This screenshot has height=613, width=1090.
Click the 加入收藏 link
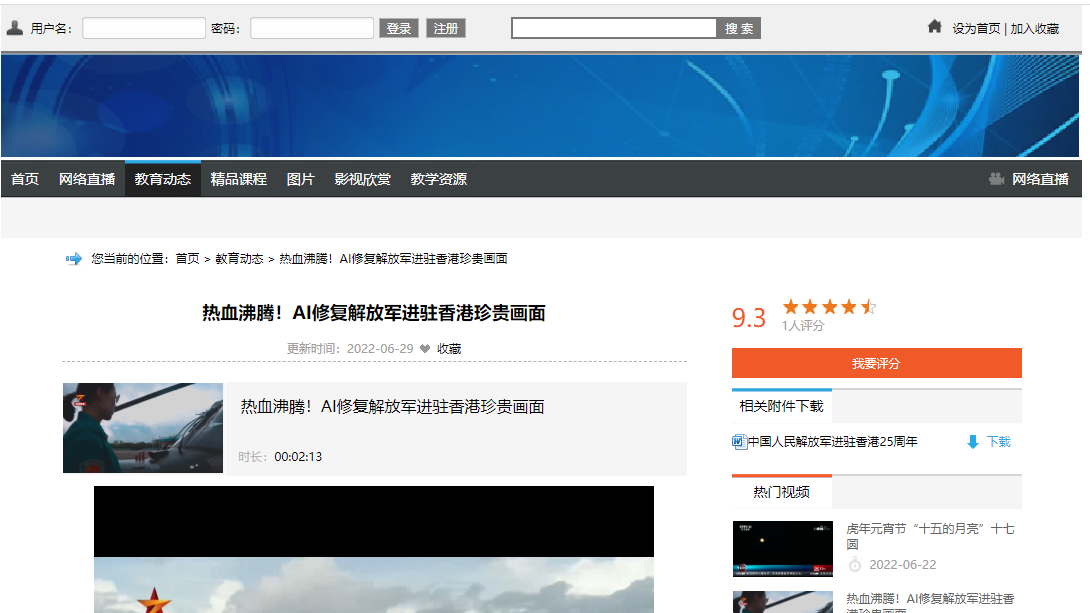click(1034, 28)
